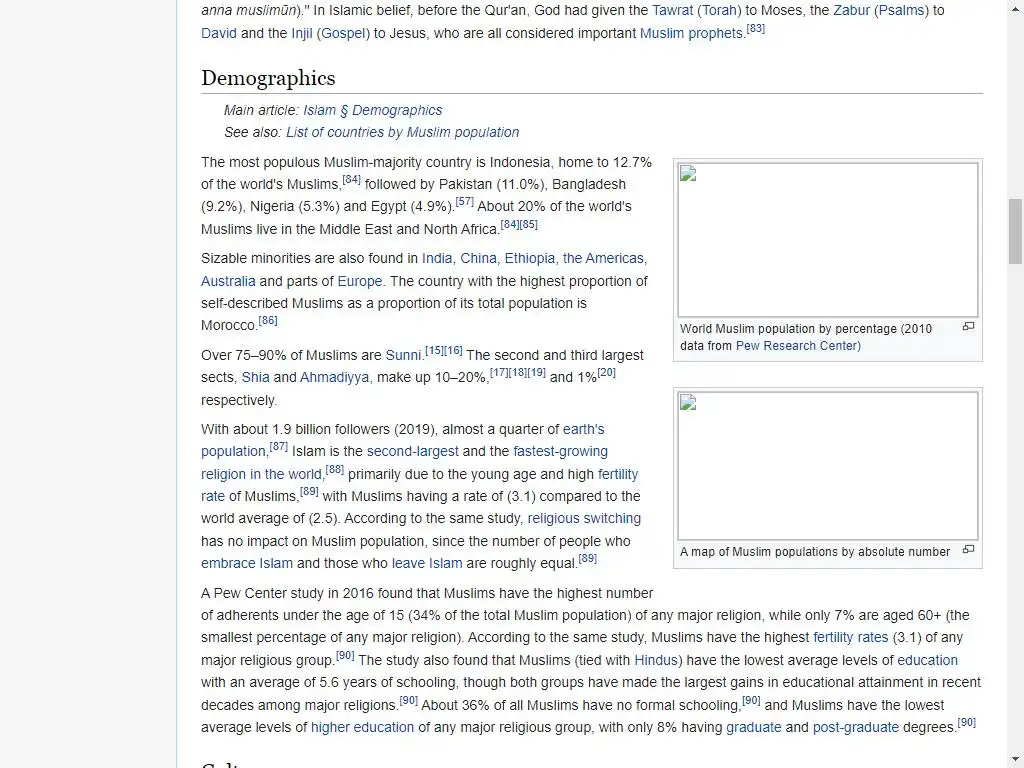Jump to citation 57 after Egypt
The width and height of the screenshot is (1024, 768).
point(464,202)
